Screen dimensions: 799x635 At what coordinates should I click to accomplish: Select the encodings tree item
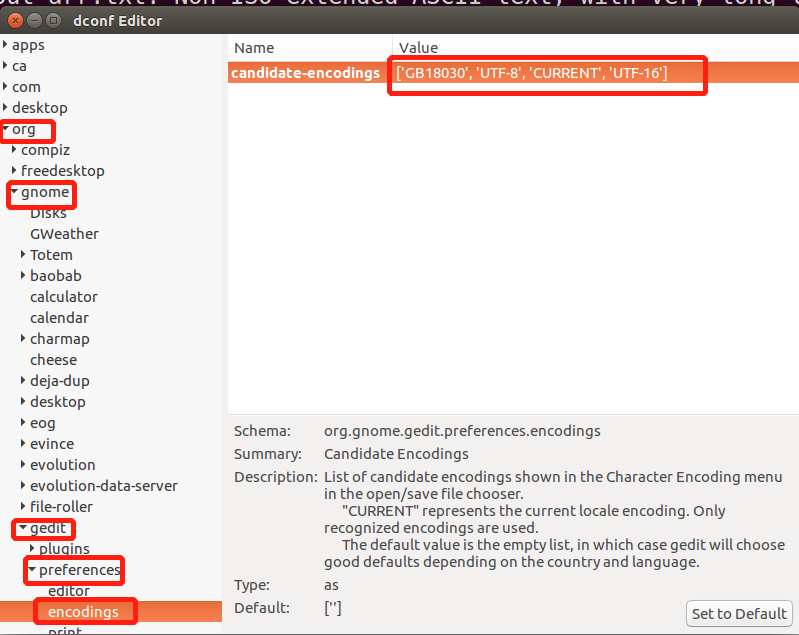click(x=83, y=612)
